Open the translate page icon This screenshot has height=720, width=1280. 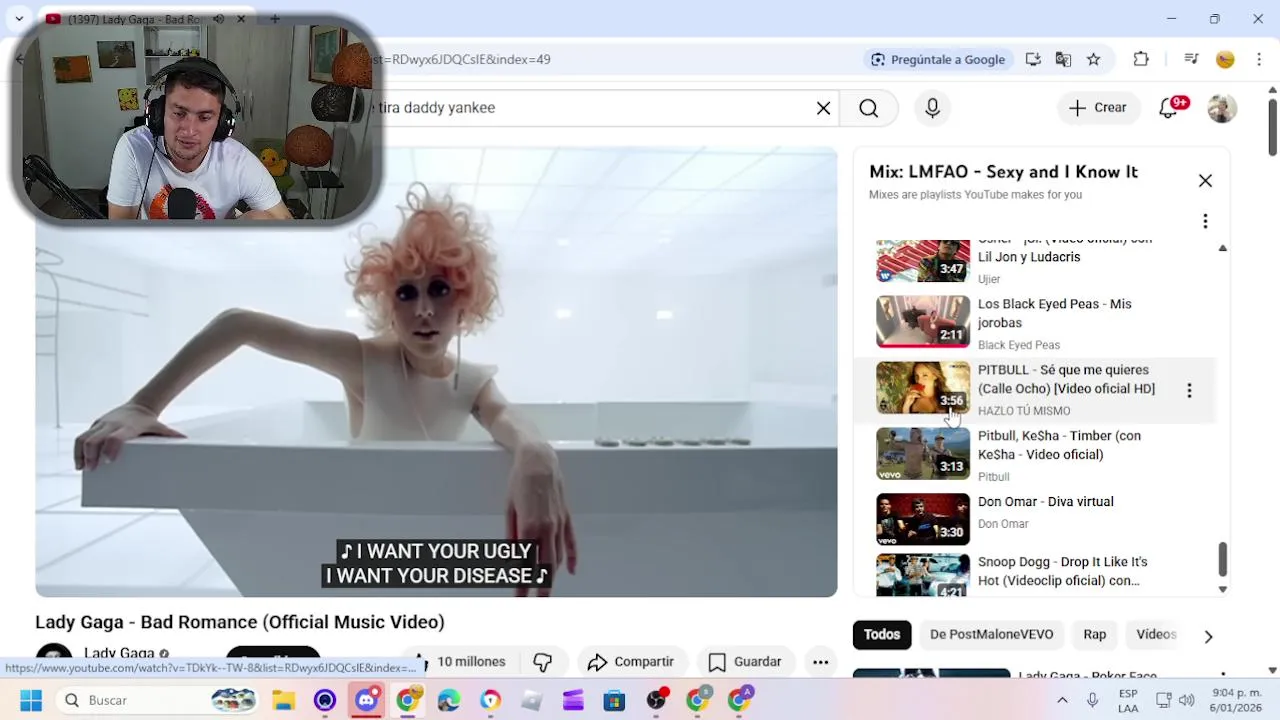point(1063,59)
